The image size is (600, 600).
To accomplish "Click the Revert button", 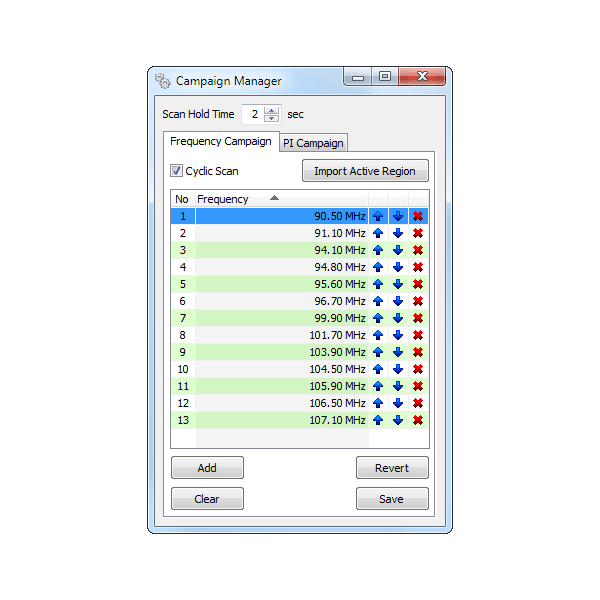I will coord(392,468).
